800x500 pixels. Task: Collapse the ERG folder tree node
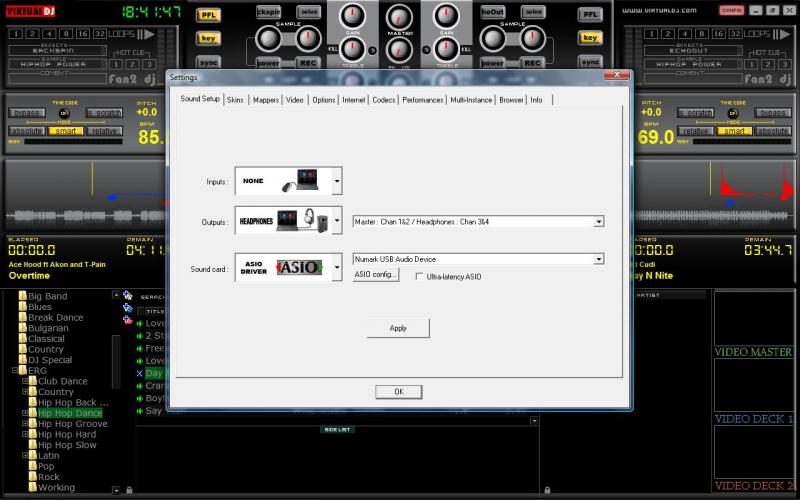click(15, 370)
